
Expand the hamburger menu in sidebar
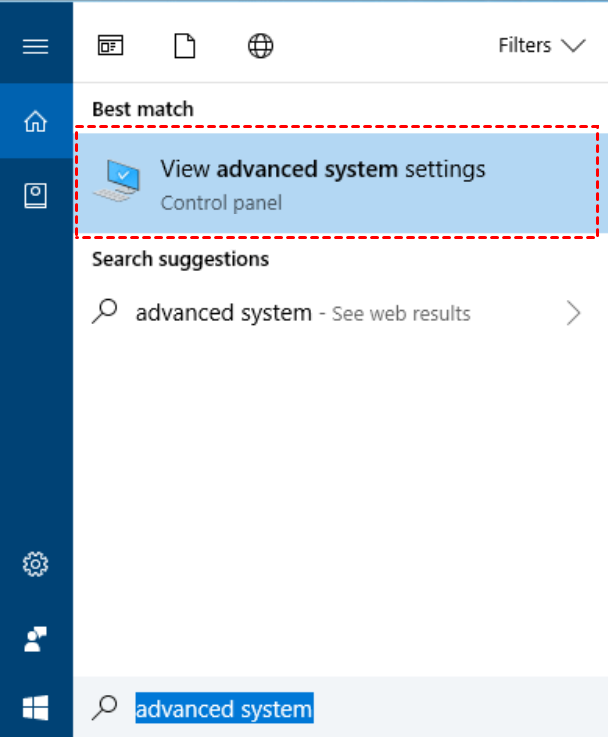36,46
